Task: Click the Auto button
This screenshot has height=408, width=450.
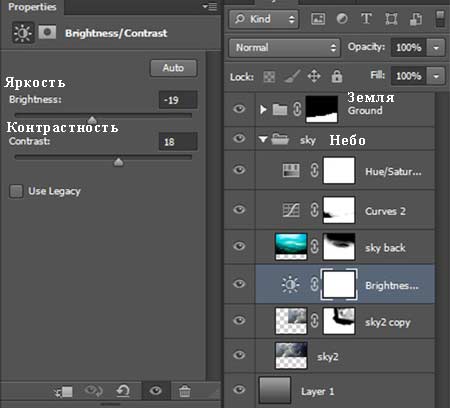Action: click(173, 68)
